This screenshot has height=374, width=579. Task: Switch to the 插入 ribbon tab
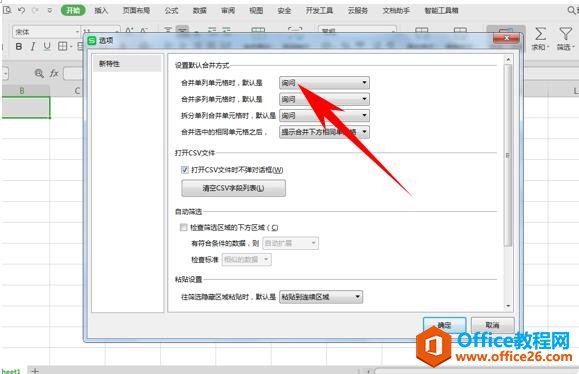[101, 11]
